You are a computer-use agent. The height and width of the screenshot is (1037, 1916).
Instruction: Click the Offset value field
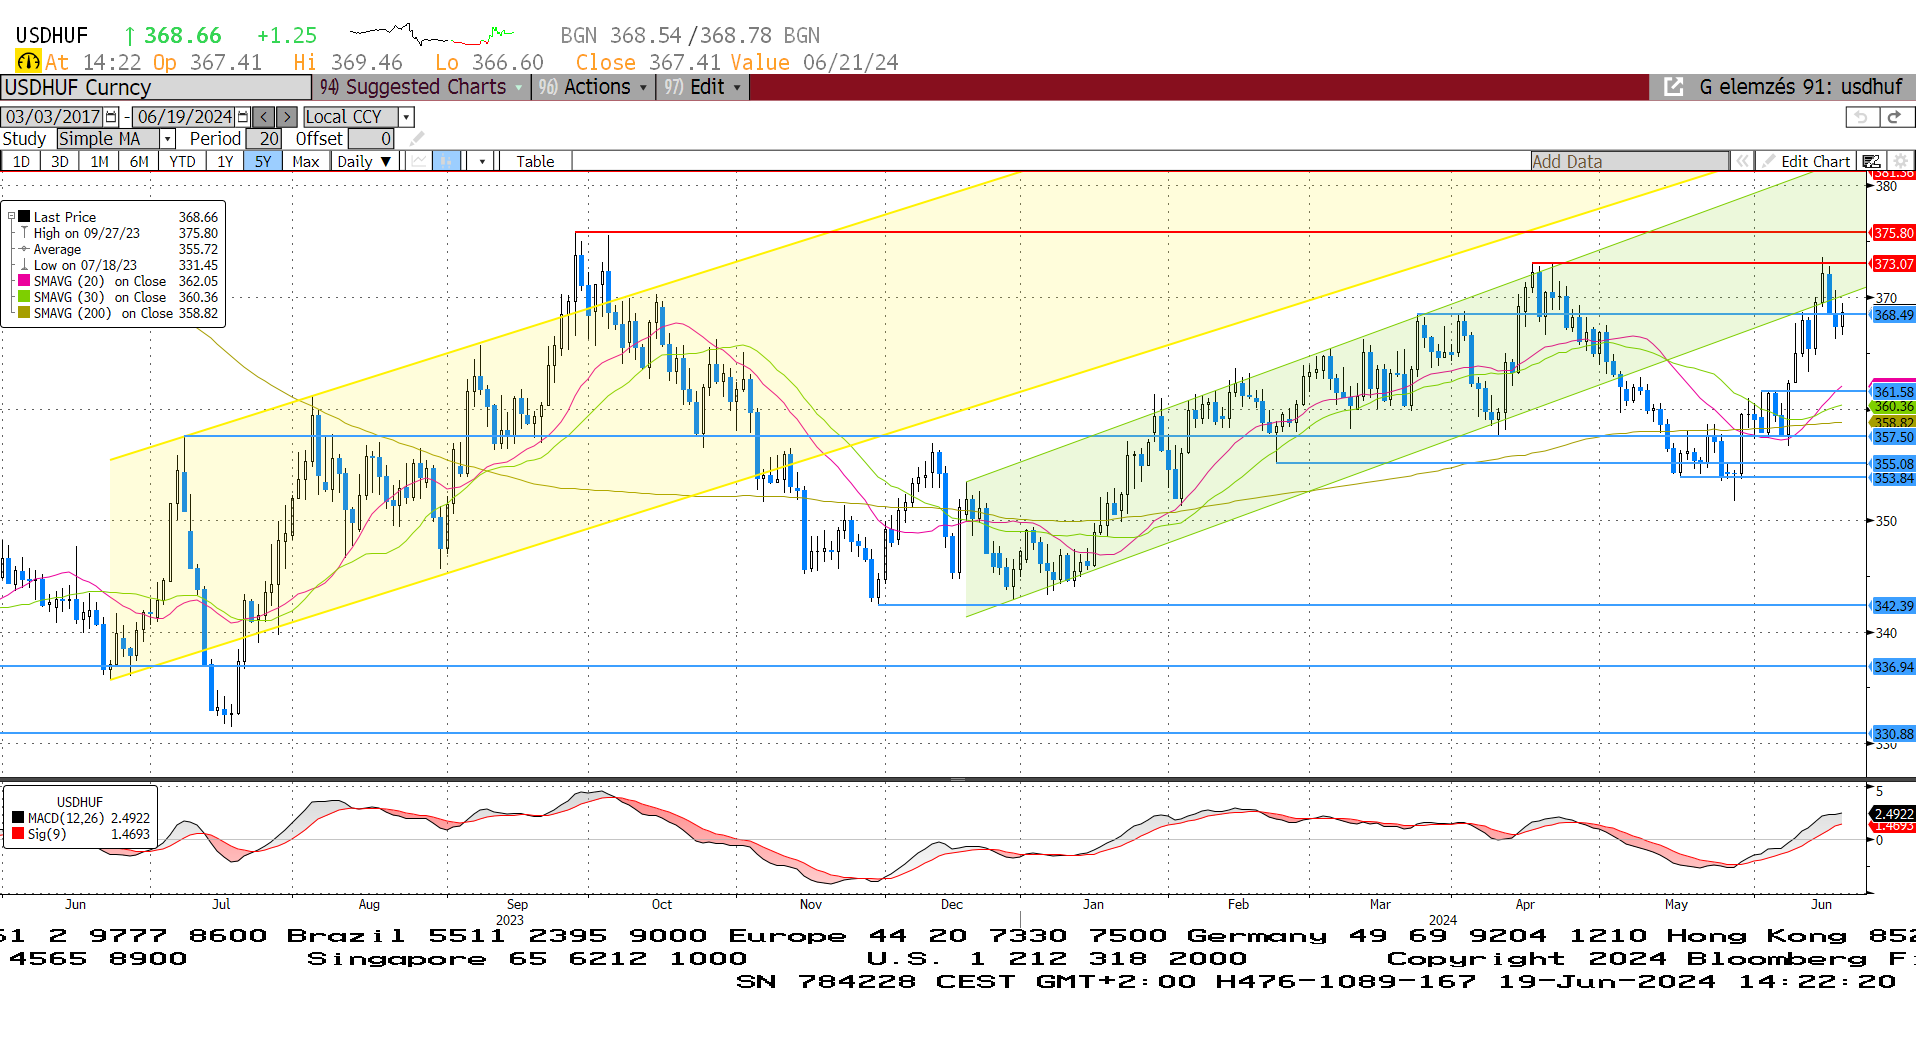371,139
